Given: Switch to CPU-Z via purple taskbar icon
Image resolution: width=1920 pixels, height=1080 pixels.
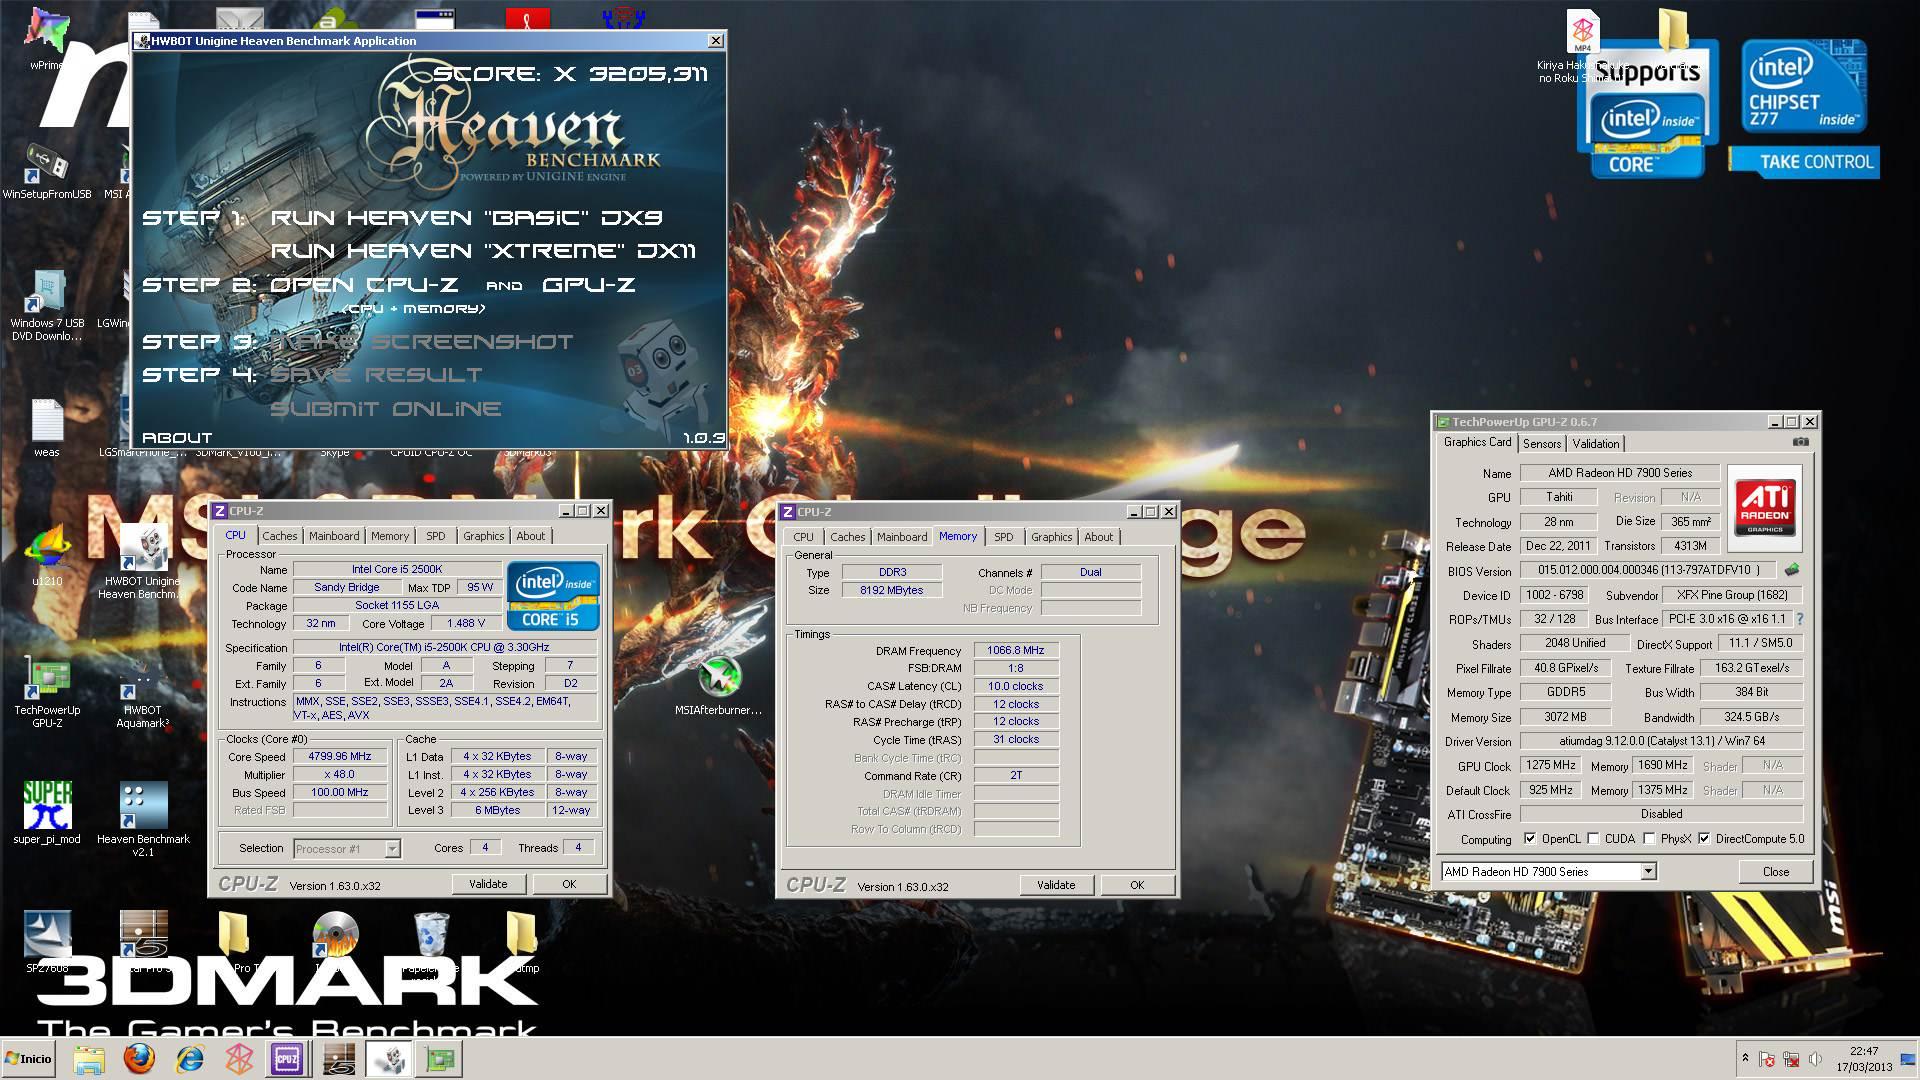Looking at the screenshot, I should tap(287, 1059).
